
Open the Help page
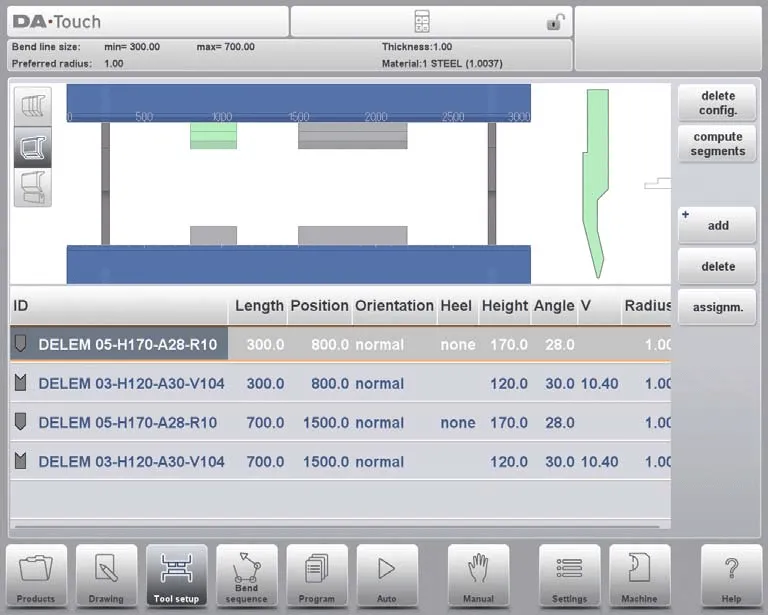click(731, 575)
